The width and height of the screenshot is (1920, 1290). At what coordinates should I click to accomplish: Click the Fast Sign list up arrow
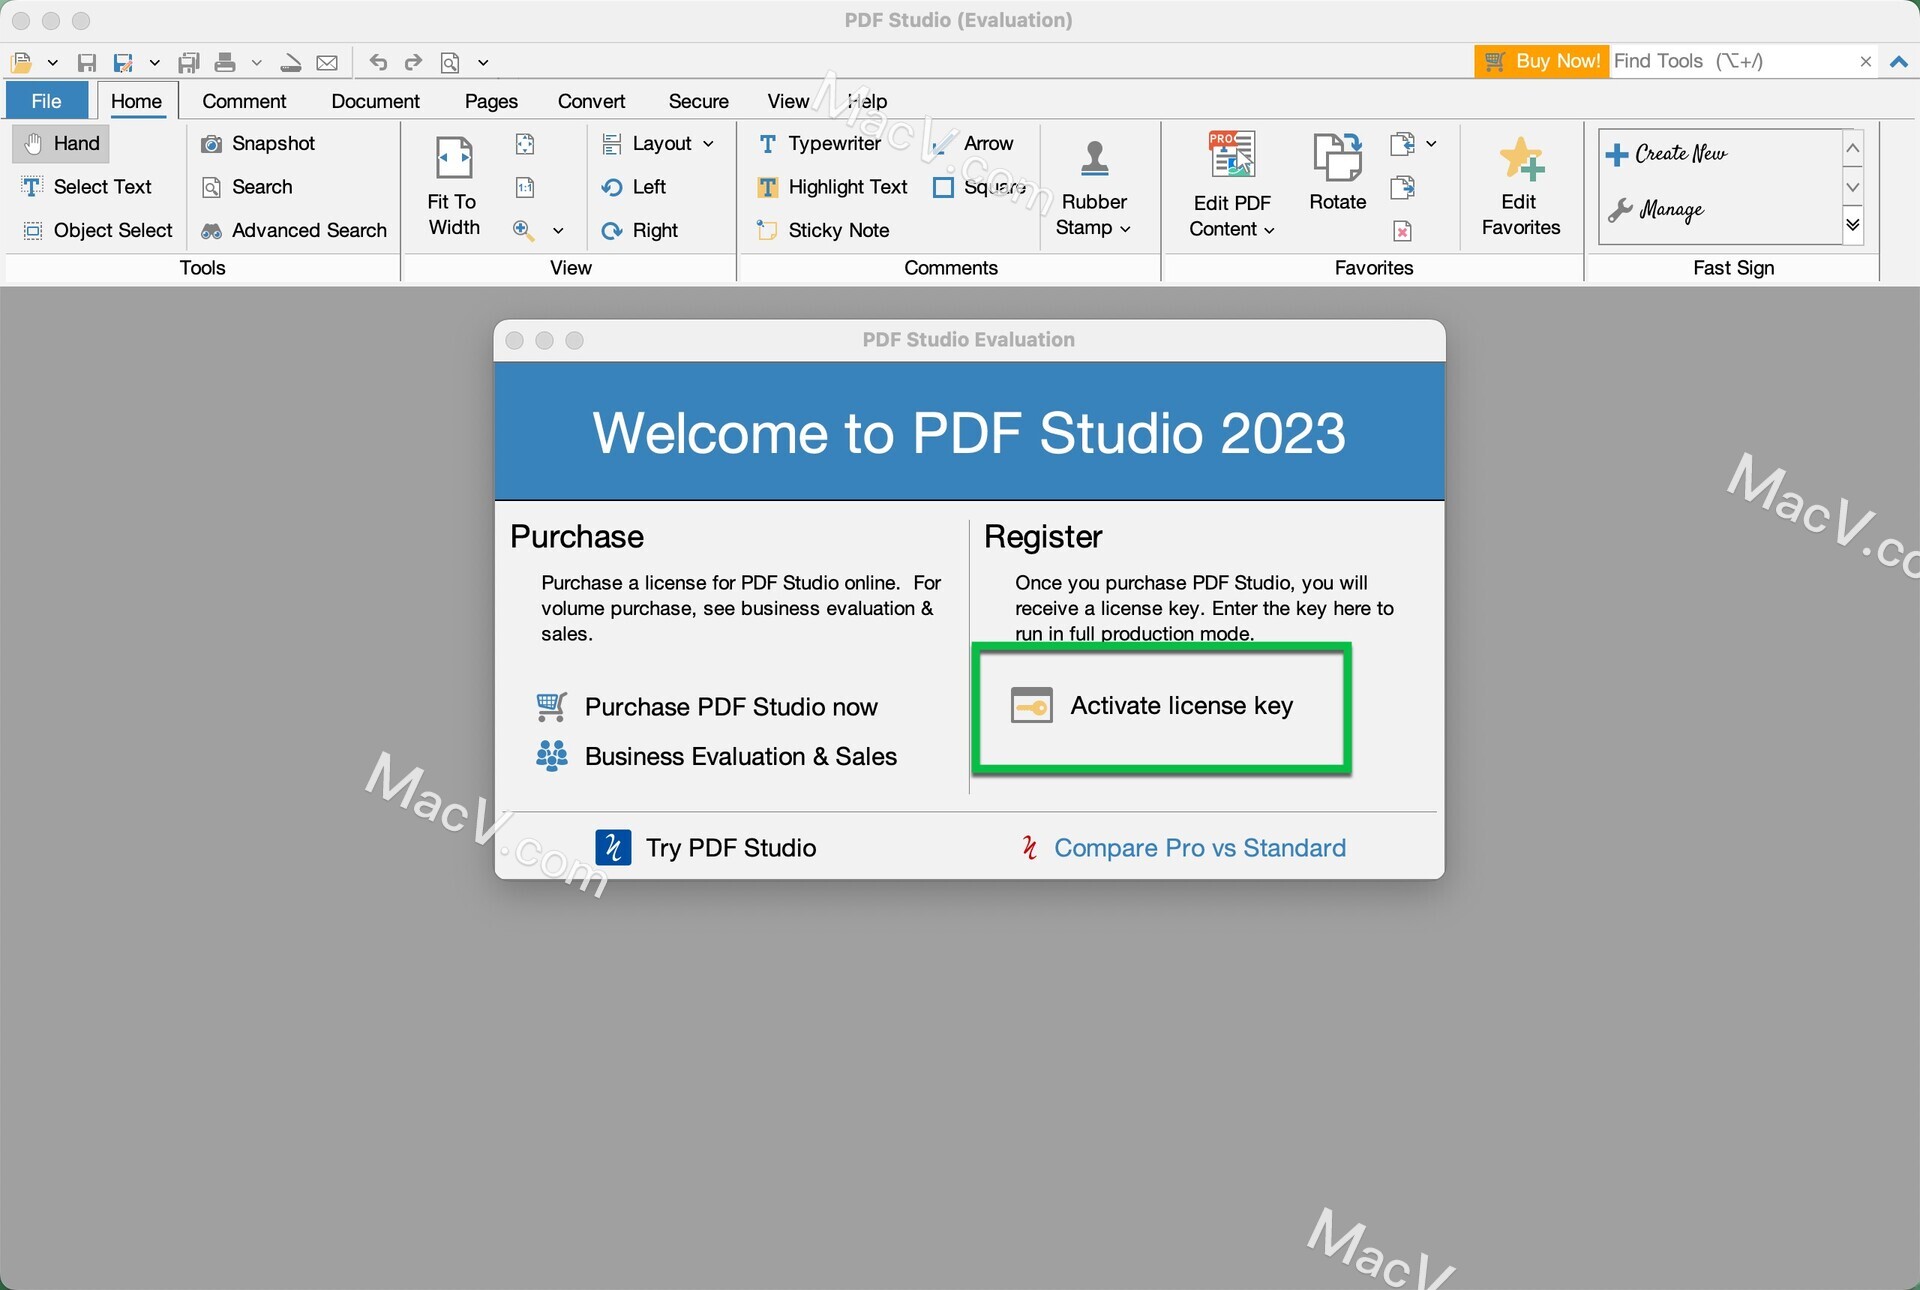click(x=1853, y=148)
